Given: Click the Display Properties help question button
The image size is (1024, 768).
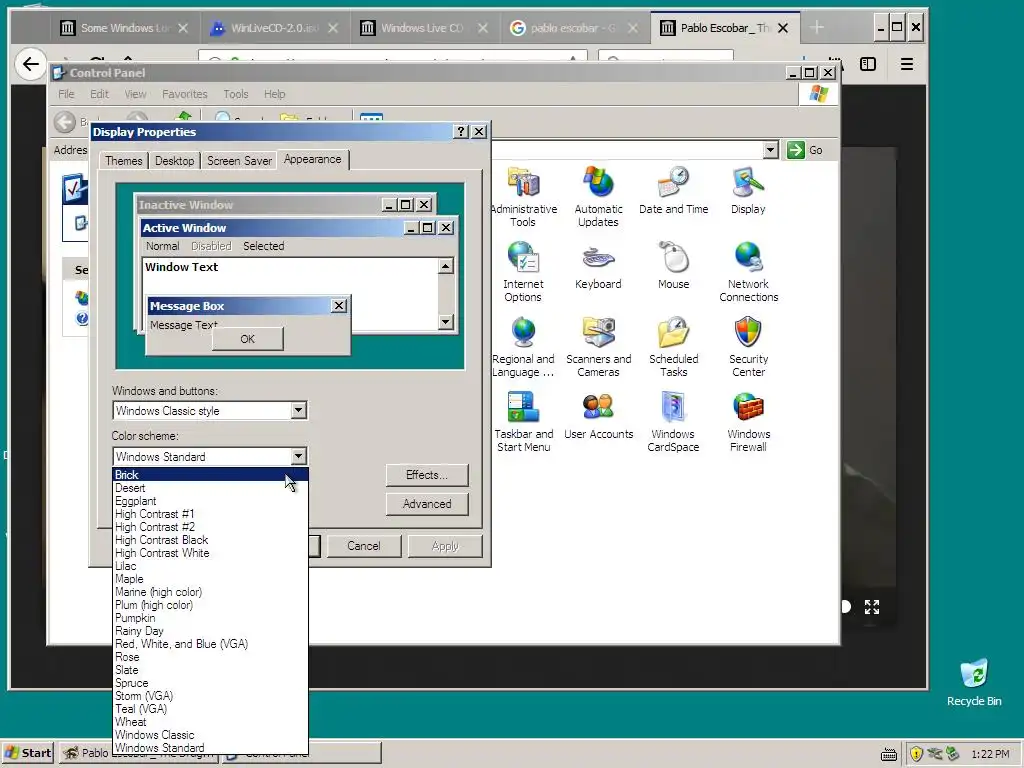Looking at the screenshot, I should [x=461, y=131].
